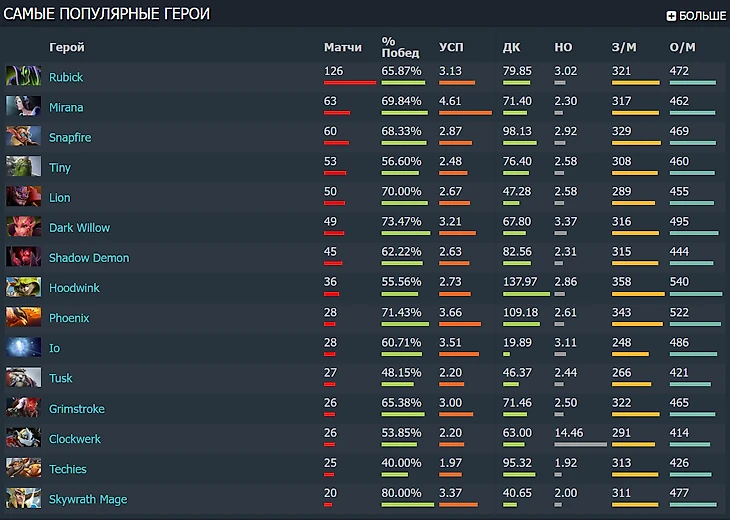Open the Dark Willow hero link

click(80, 228)
